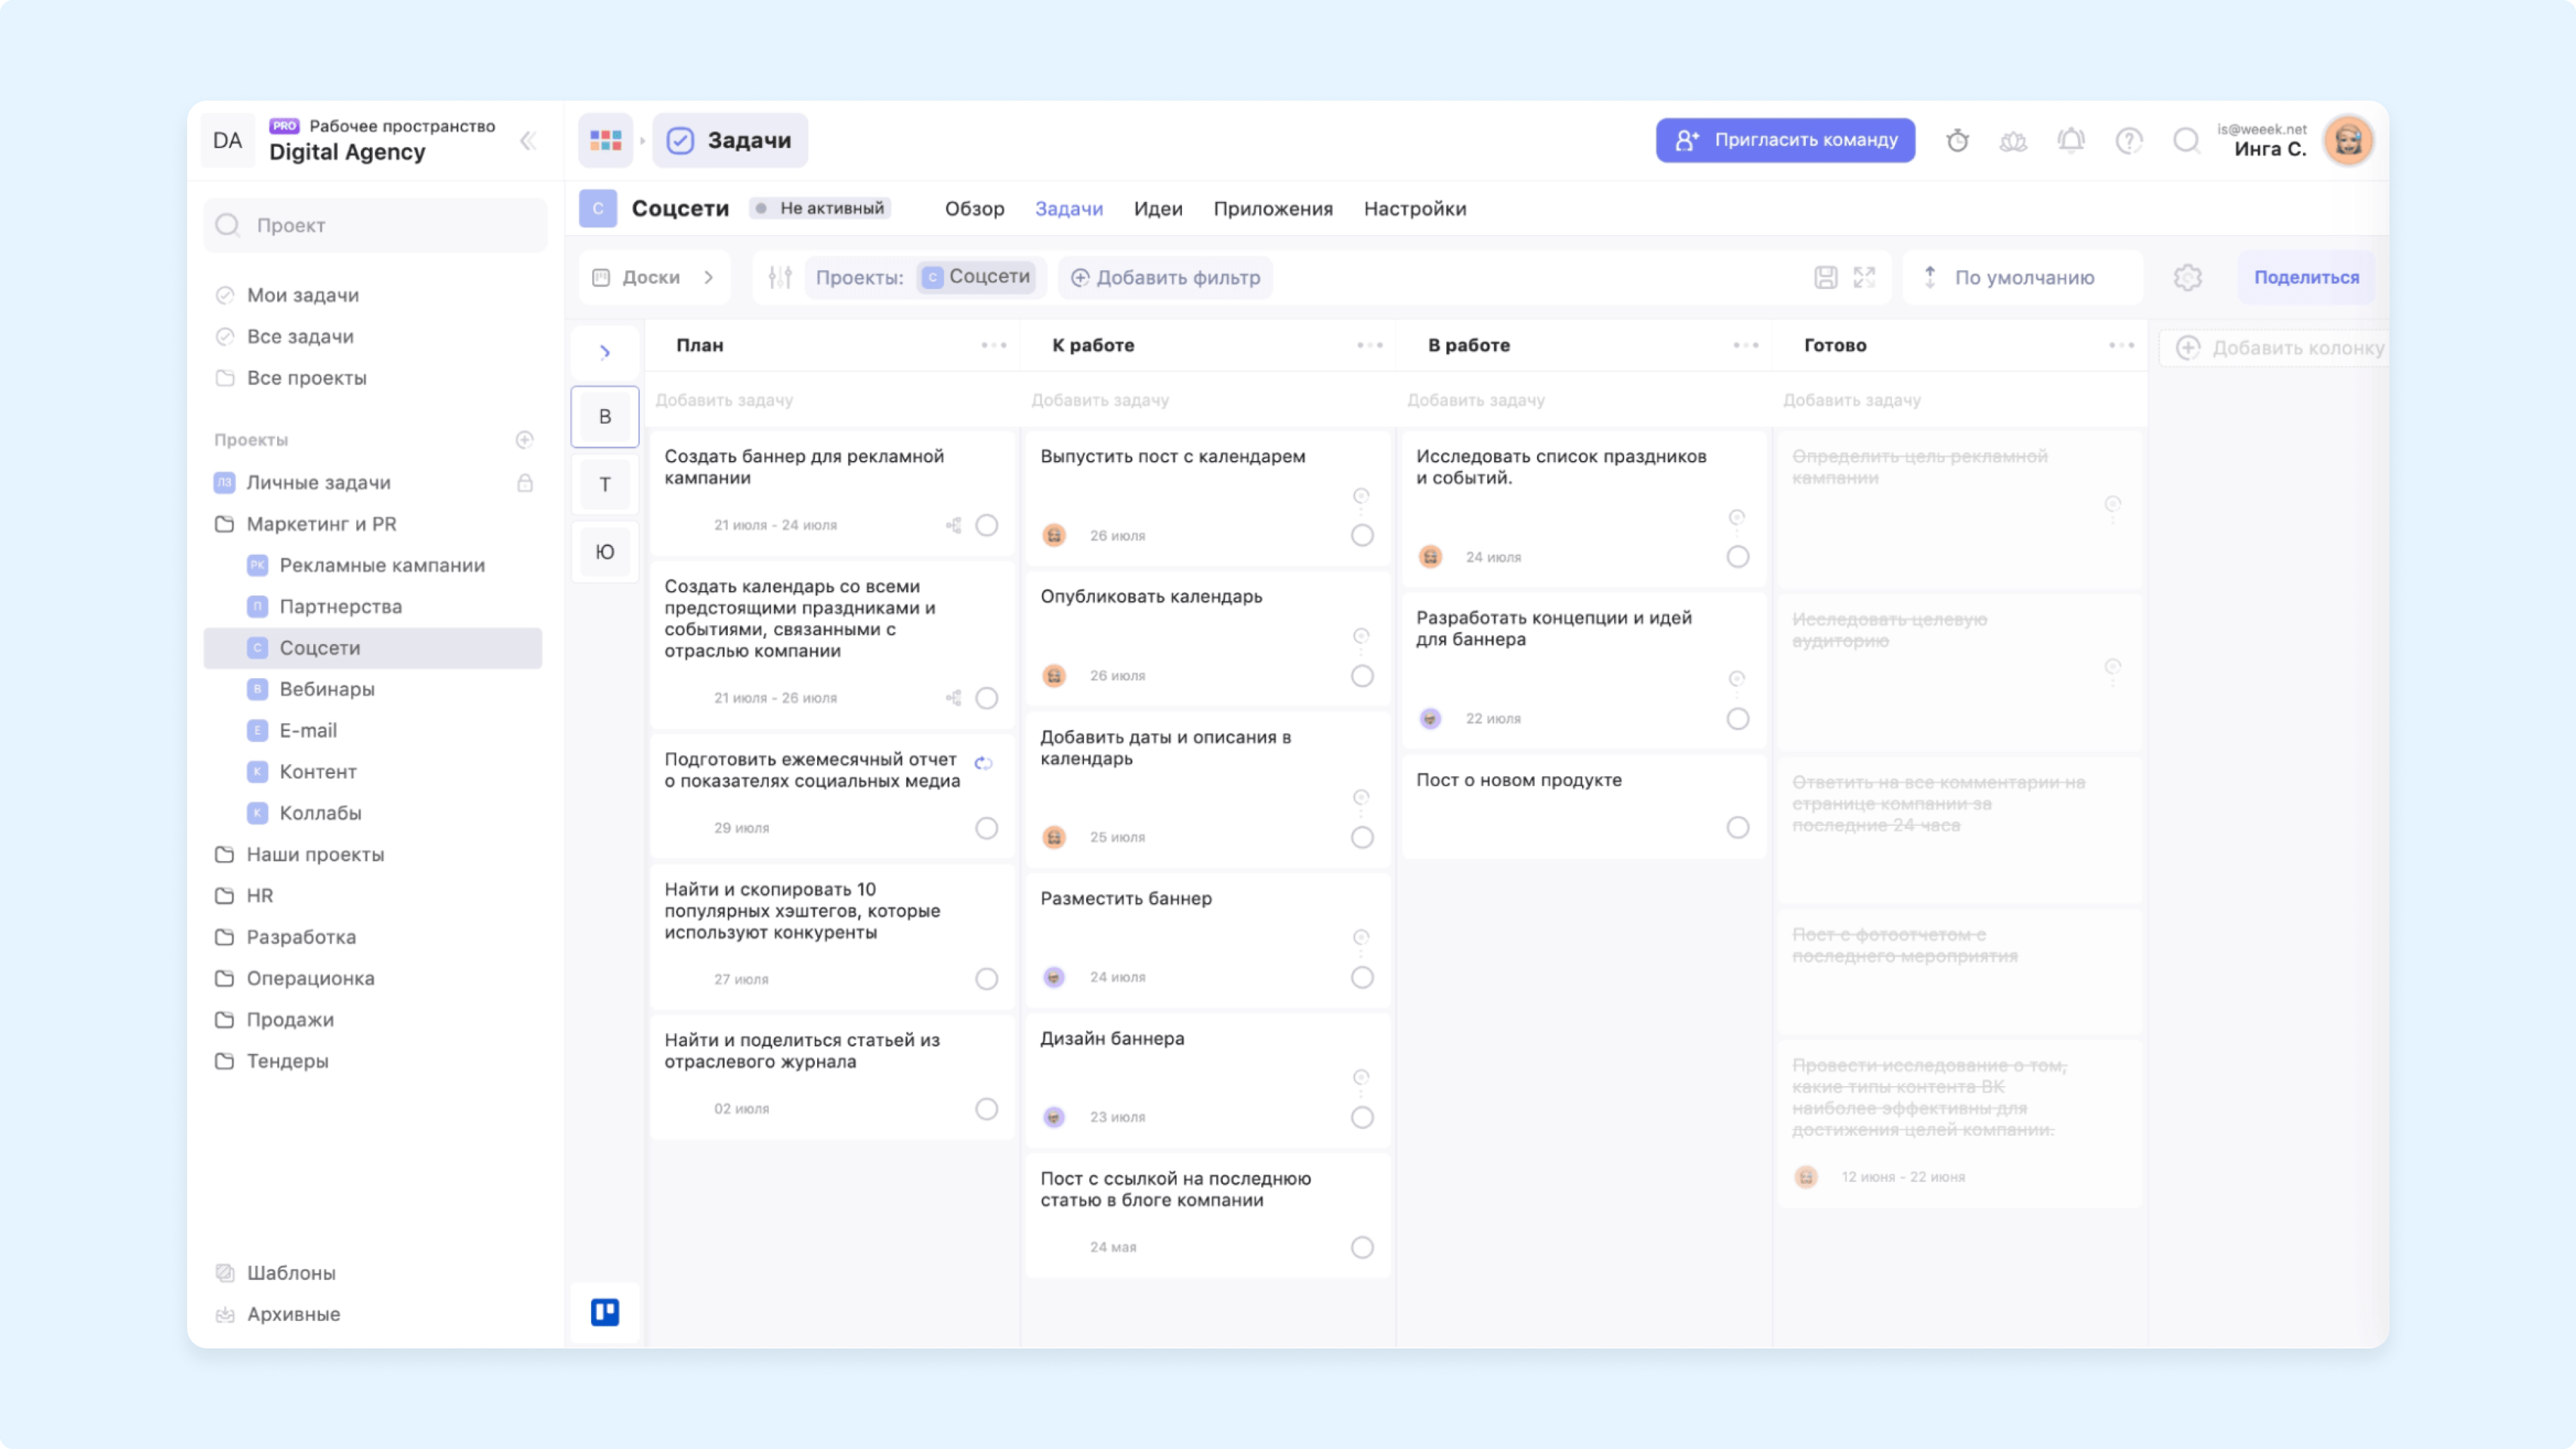Select board Т in board list

[605, 485]
